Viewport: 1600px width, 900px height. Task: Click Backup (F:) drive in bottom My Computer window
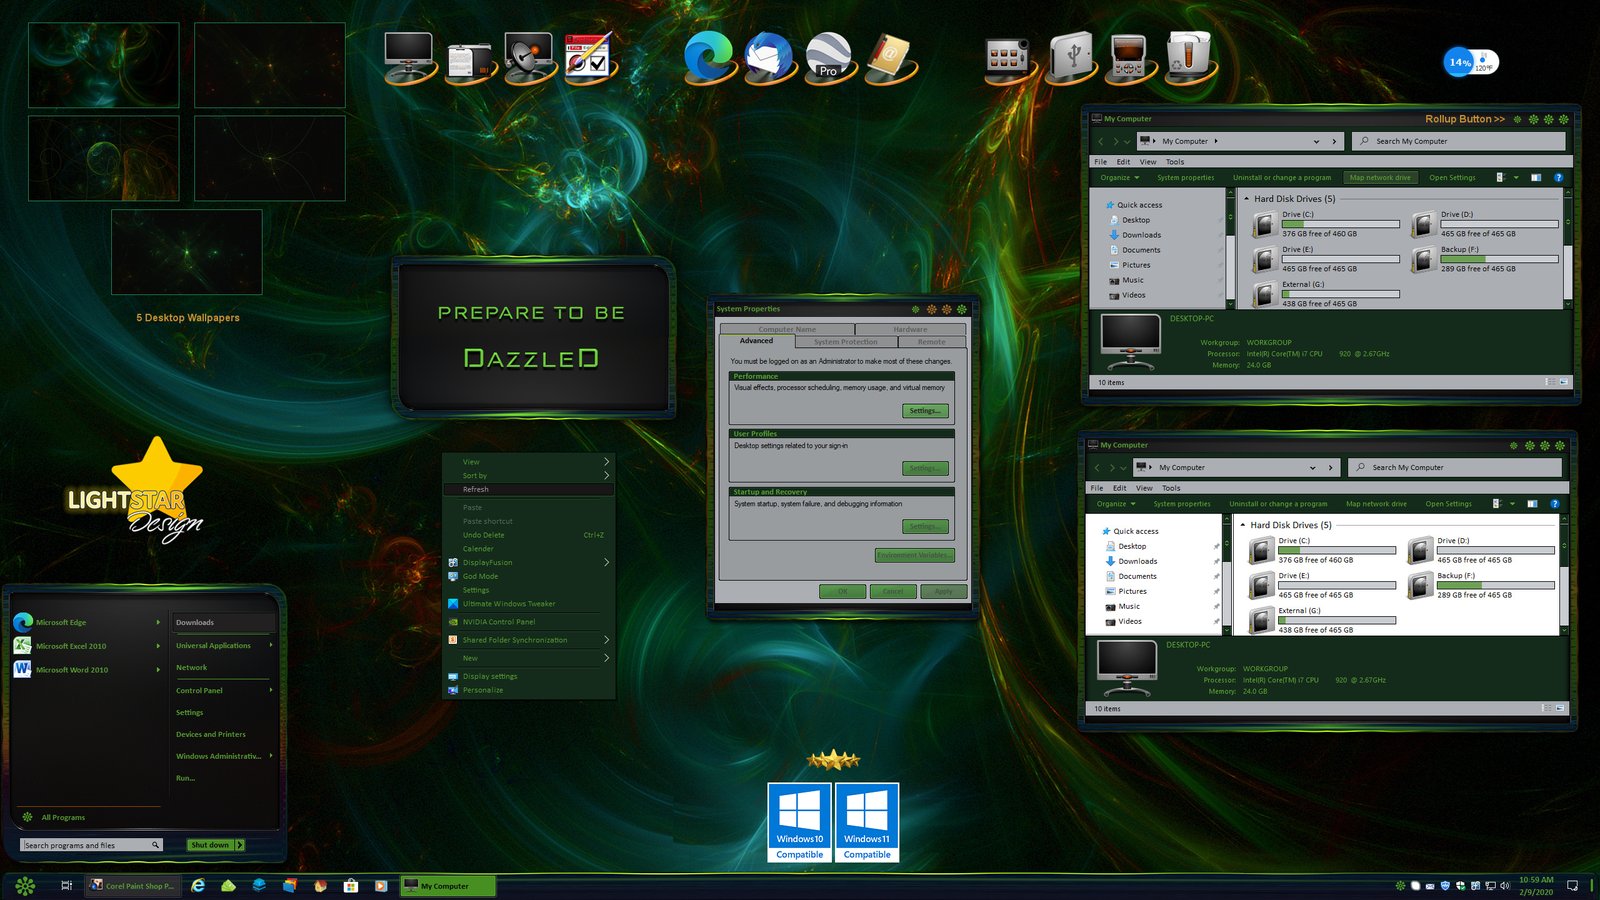(x=1480, y=584)
